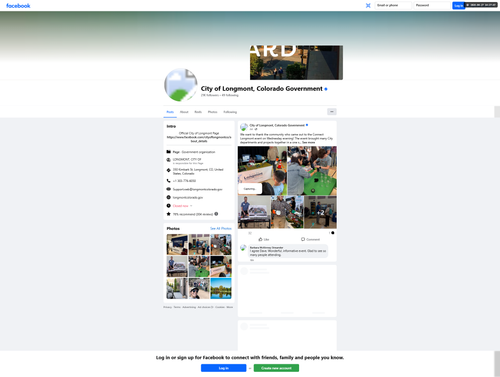Click the post author name City of Longmont
Image resolution: width=500 pixels, height=377 pixels.
click(277, 125)
